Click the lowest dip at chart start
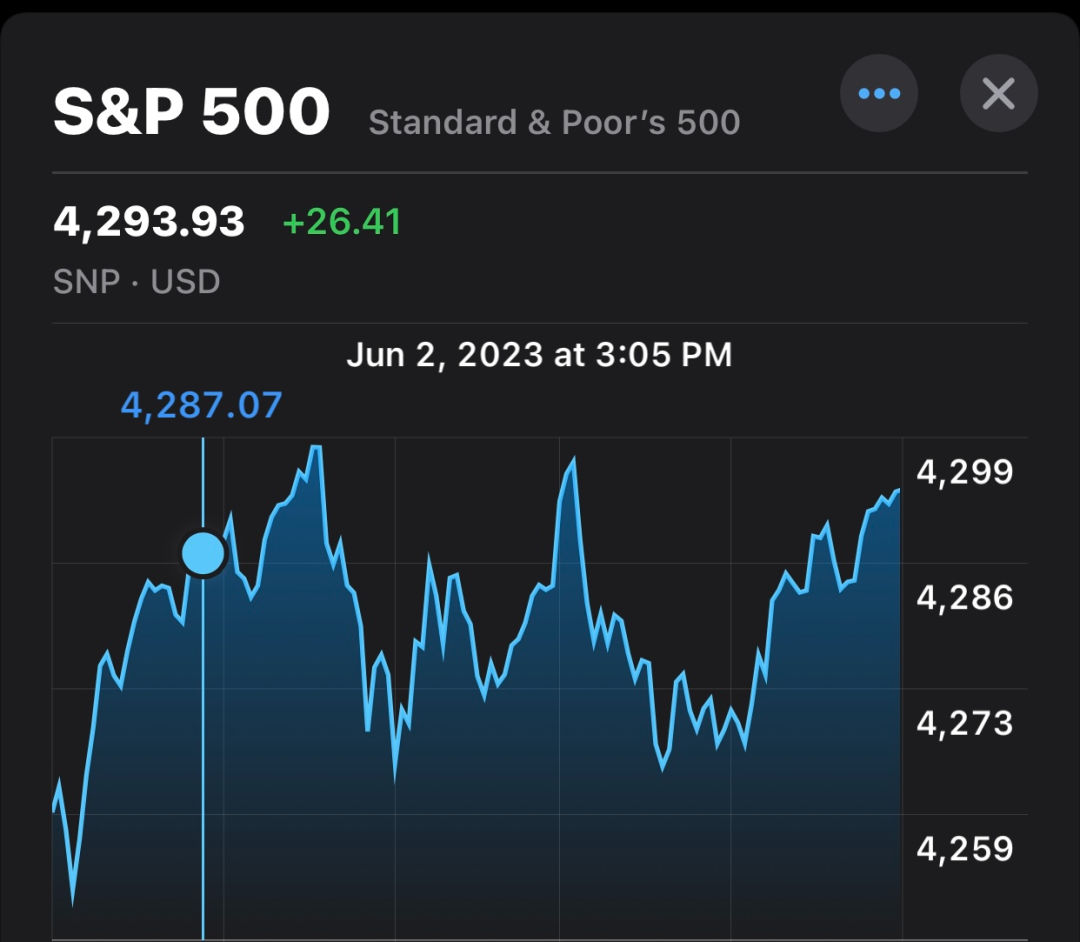 (x=73, y=900)
